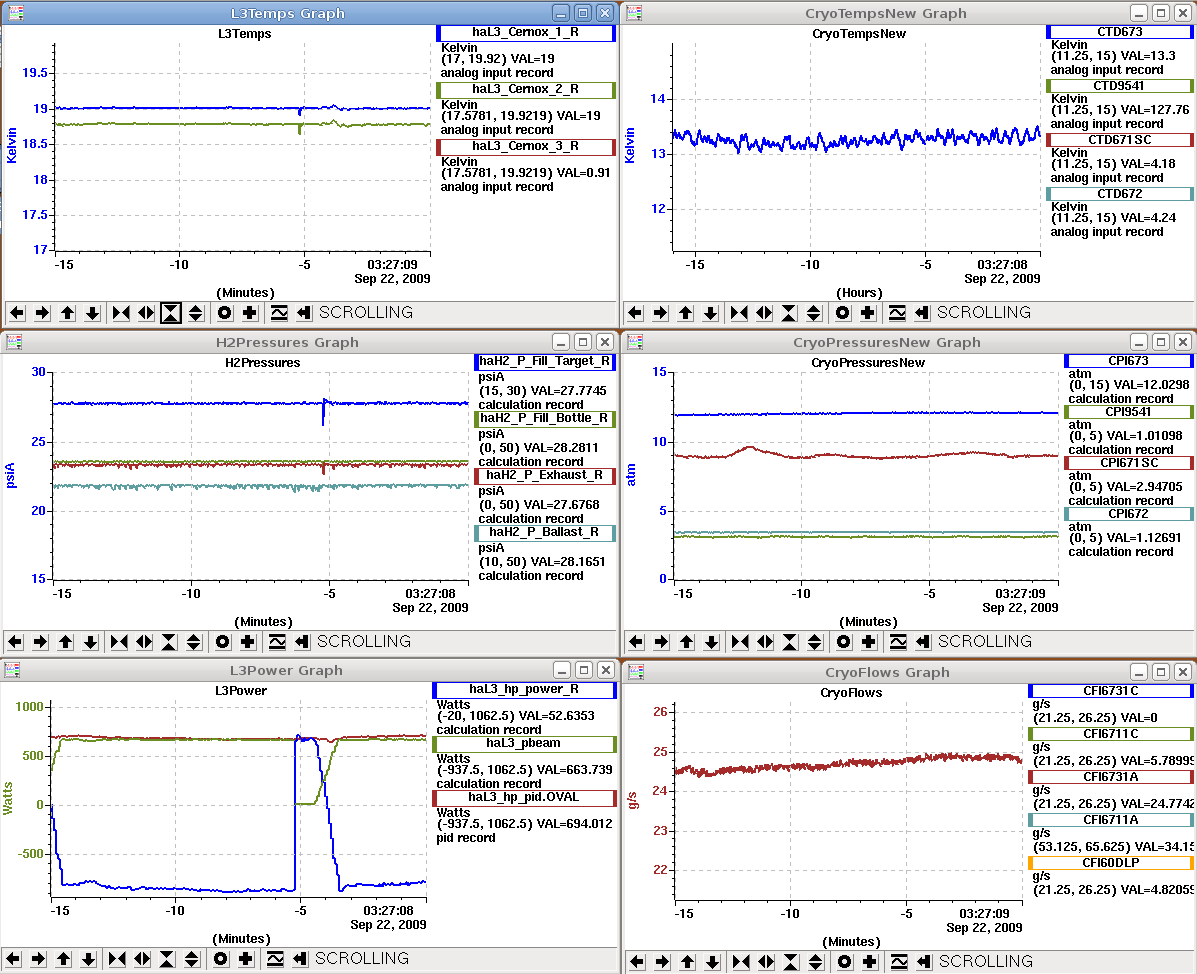Plus icon in L3Power graph toolbar
Screen dimensions: 1197x974
(246, 959)
